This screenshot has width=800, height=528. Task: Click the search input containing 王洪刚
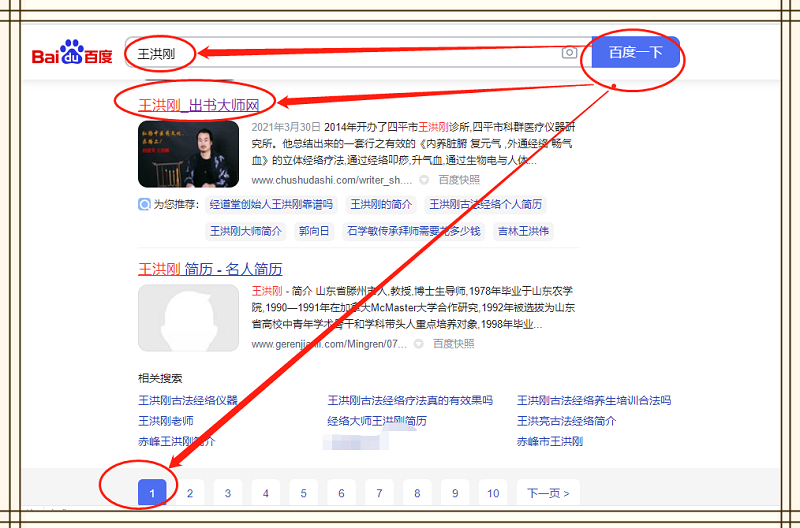tap(340, 53)
